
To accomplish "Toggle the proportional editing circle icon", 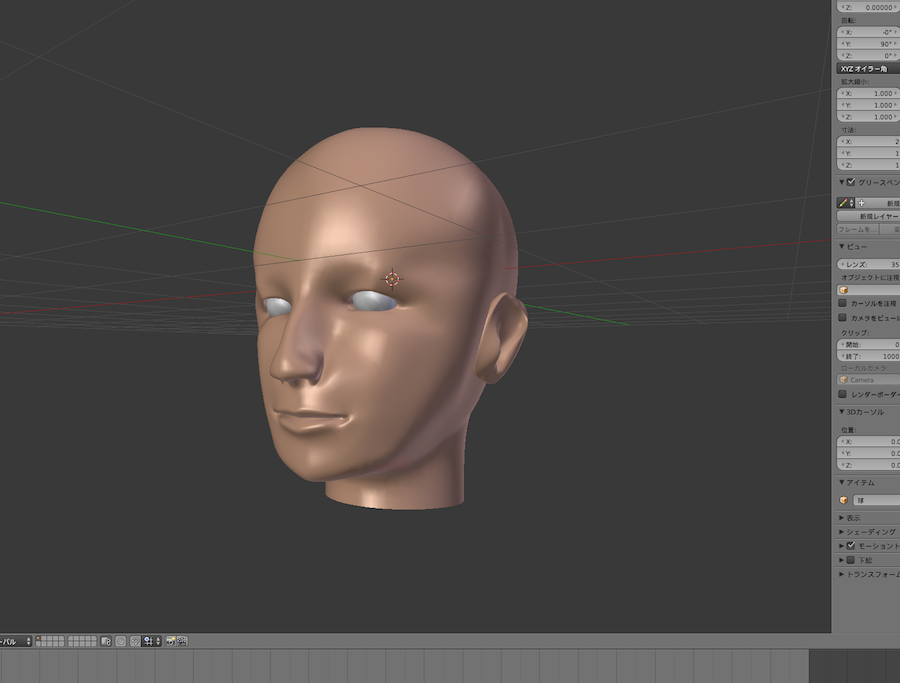I will click(119, 640).
